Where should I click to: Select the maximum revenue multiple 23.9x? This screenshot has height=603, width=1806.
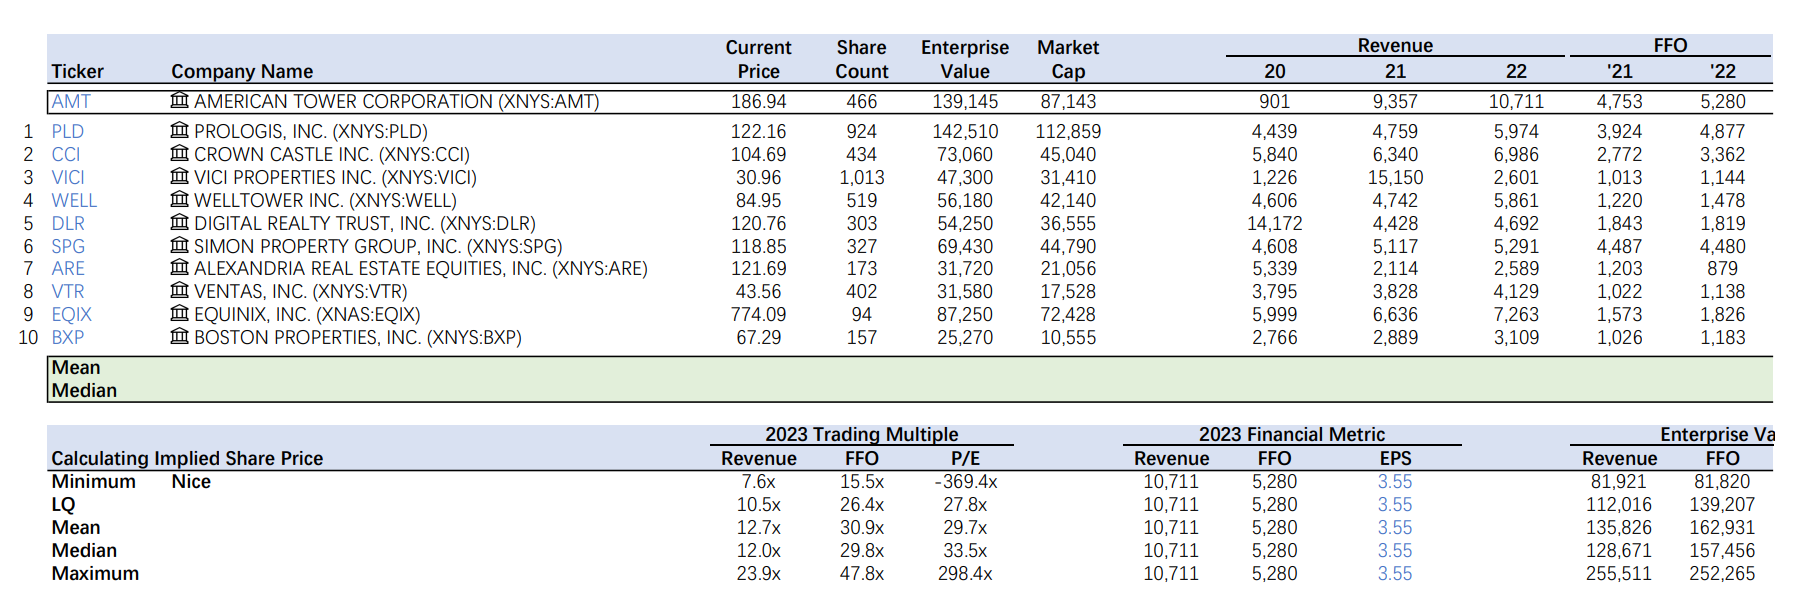(759, 574)
